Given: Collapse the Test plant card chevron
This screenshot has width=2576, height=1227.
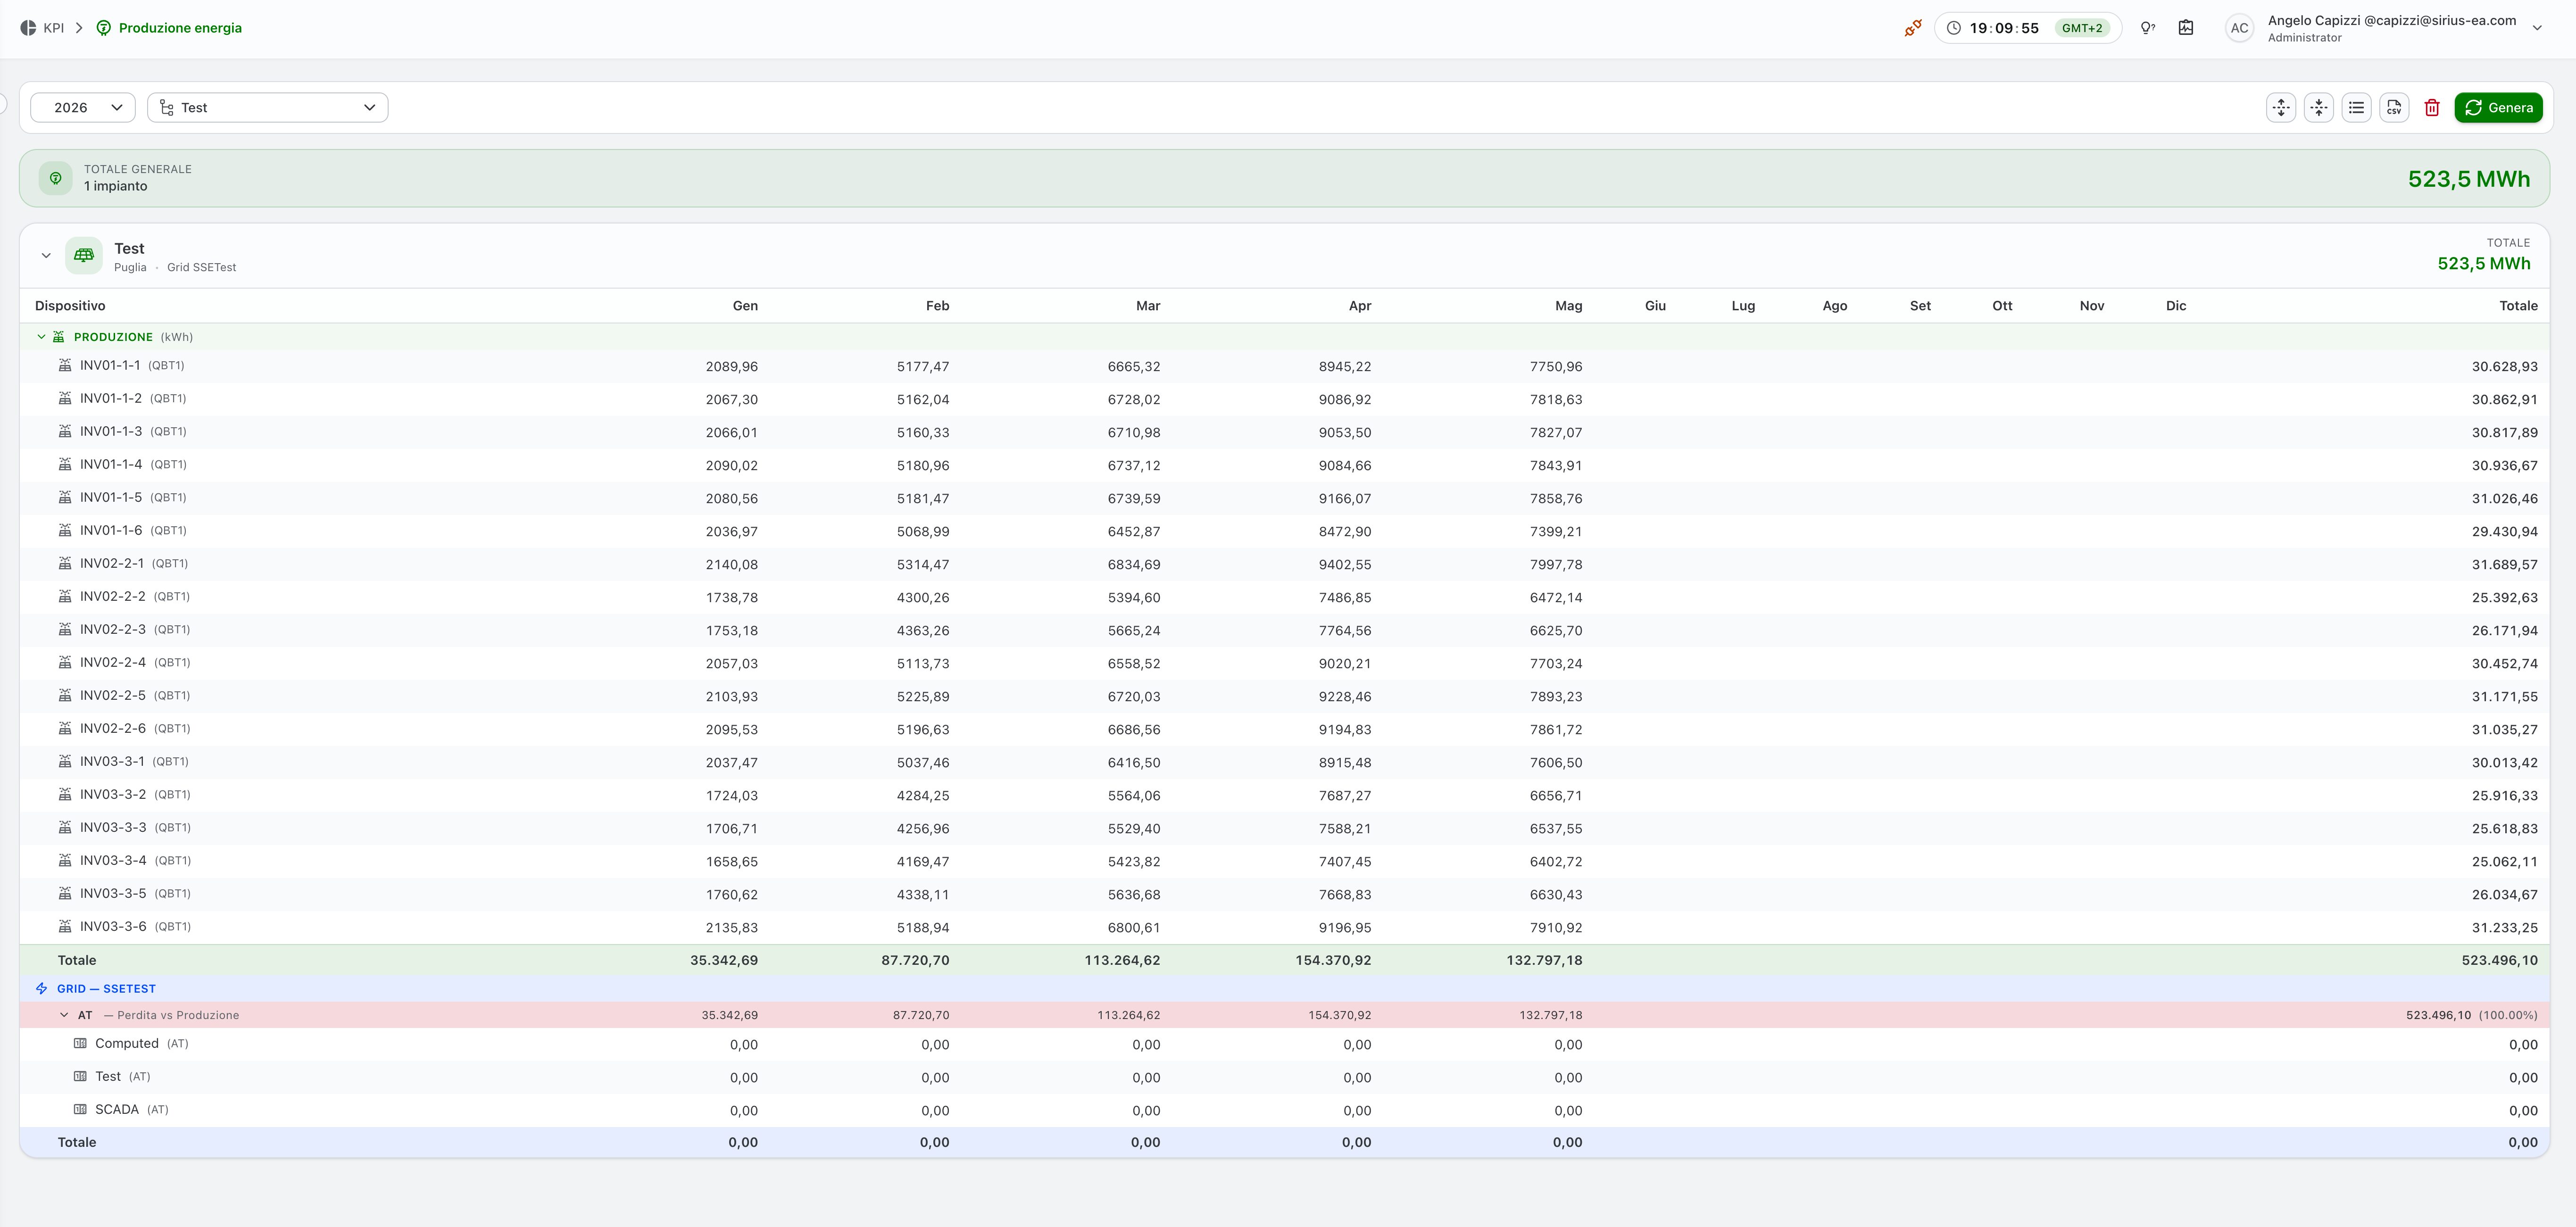Looking at the screenshot, I should coord(46,256).
